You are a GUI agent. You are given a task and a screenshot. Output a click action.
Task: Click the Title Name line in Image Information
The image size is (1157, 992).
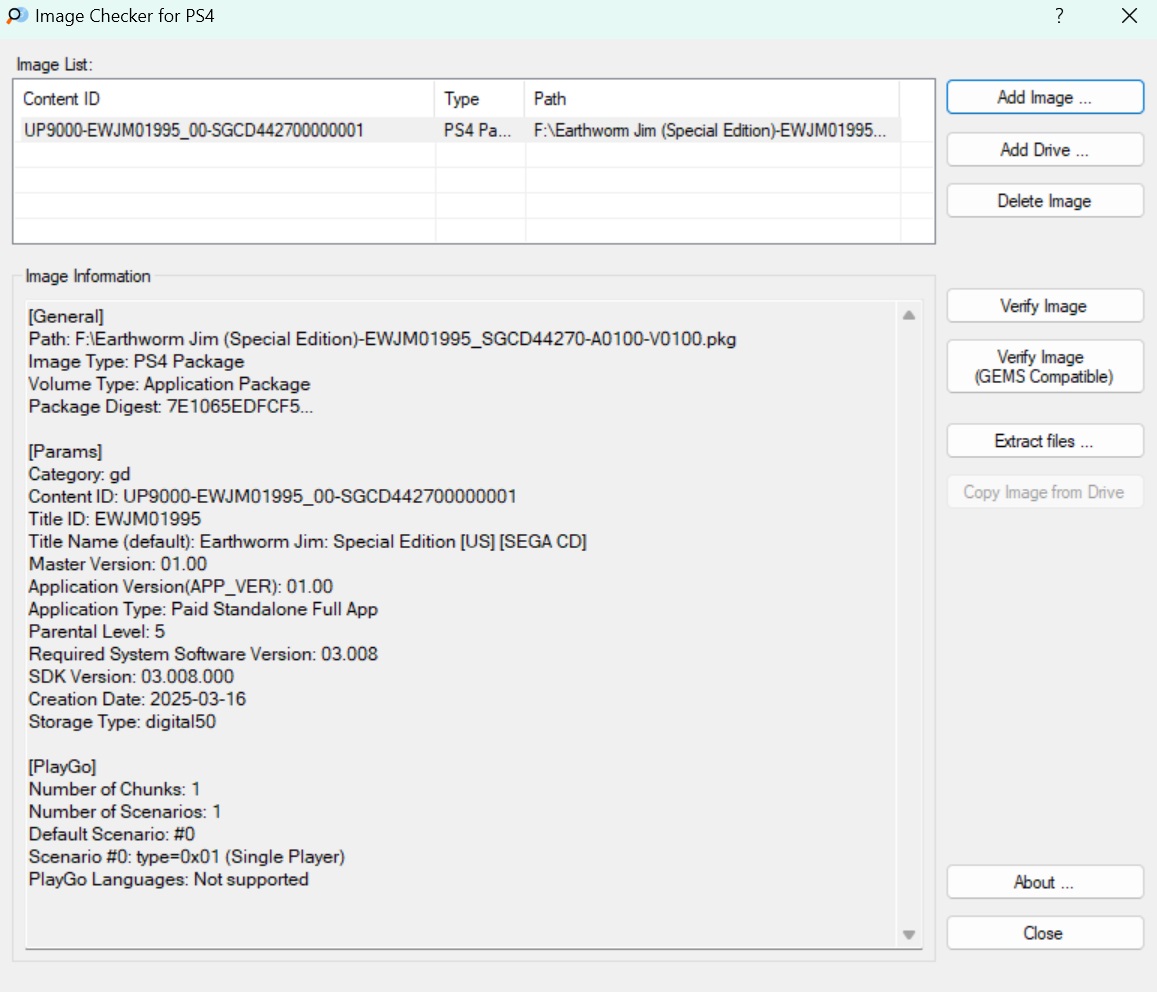(307, 542)
